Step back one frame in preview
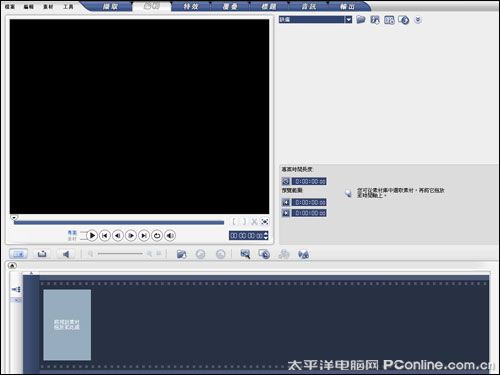 click(x=118, y=236)
